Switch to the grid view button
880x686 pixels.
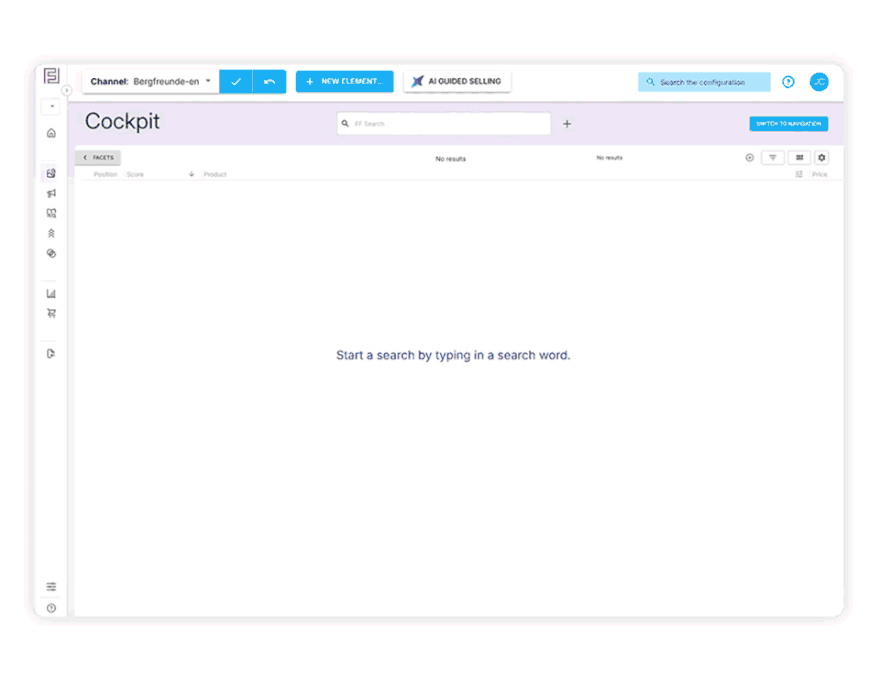tap(799, 158)
